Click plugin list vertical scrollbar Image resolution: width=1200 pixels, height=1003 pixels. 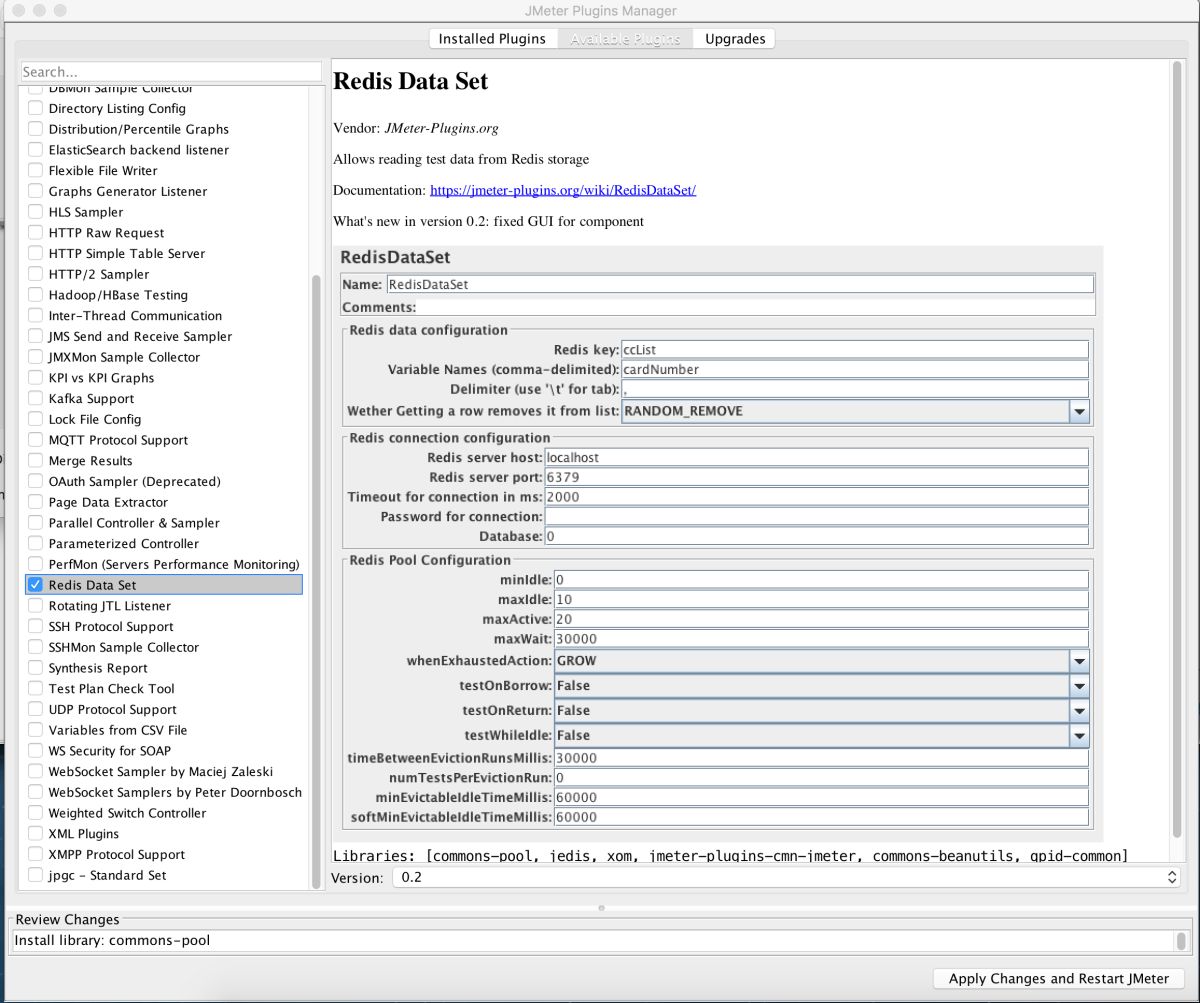tap(318, 580)
